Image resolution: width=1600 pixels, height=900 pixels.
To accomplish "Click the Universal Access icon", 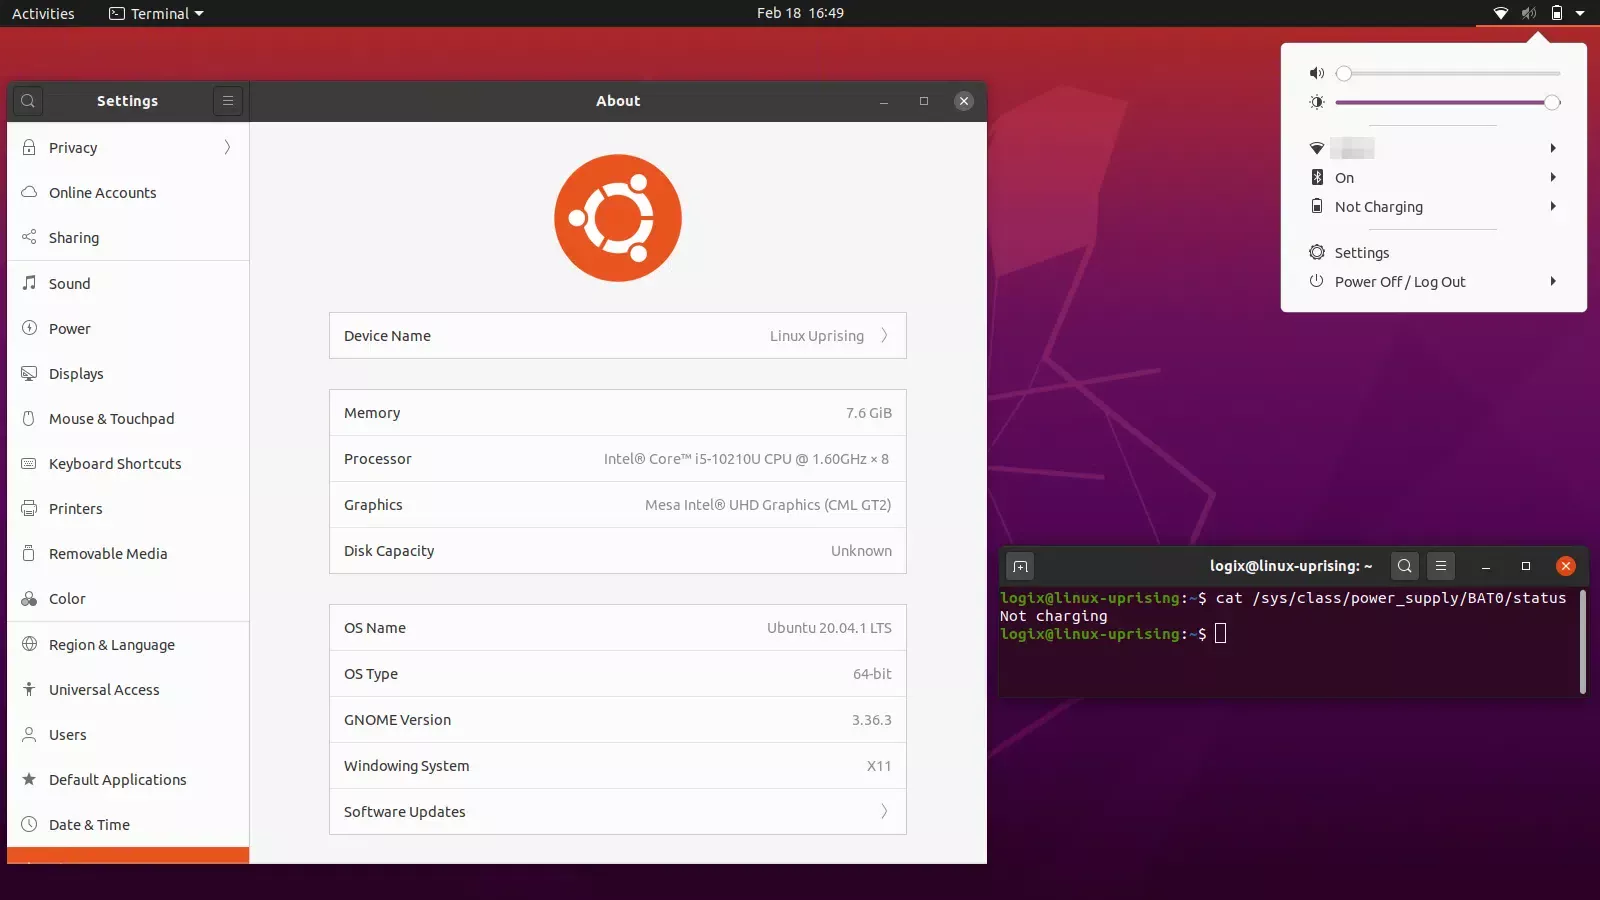I will coord(29,689).
